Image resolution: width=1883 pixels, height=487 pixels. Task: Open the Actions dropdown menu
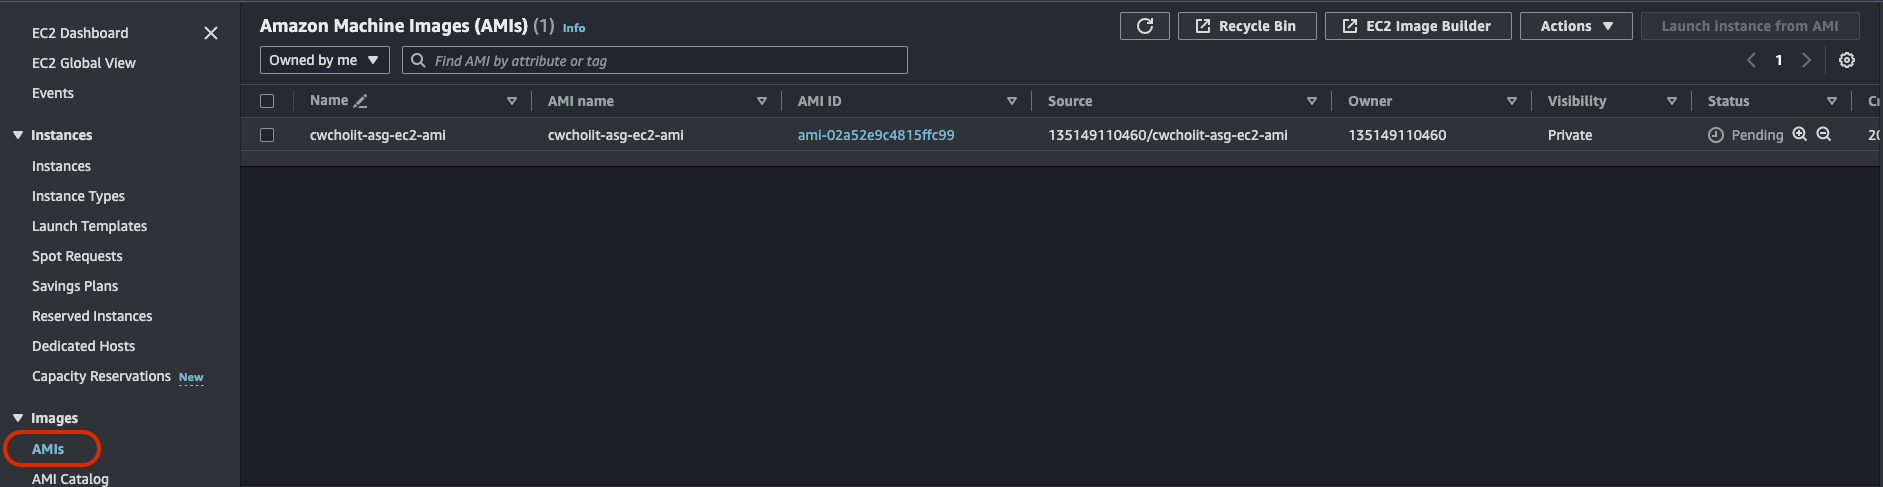pyautogui.click(x=1576, y=26)
